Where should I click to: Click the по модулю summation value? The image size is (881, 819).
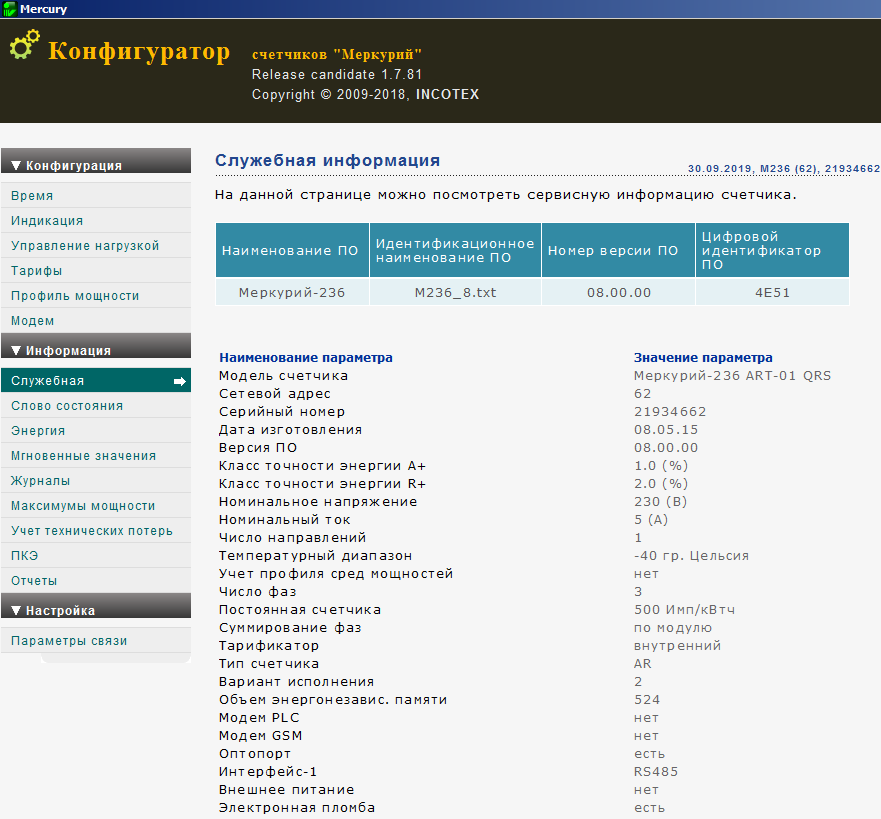(673, 627)
